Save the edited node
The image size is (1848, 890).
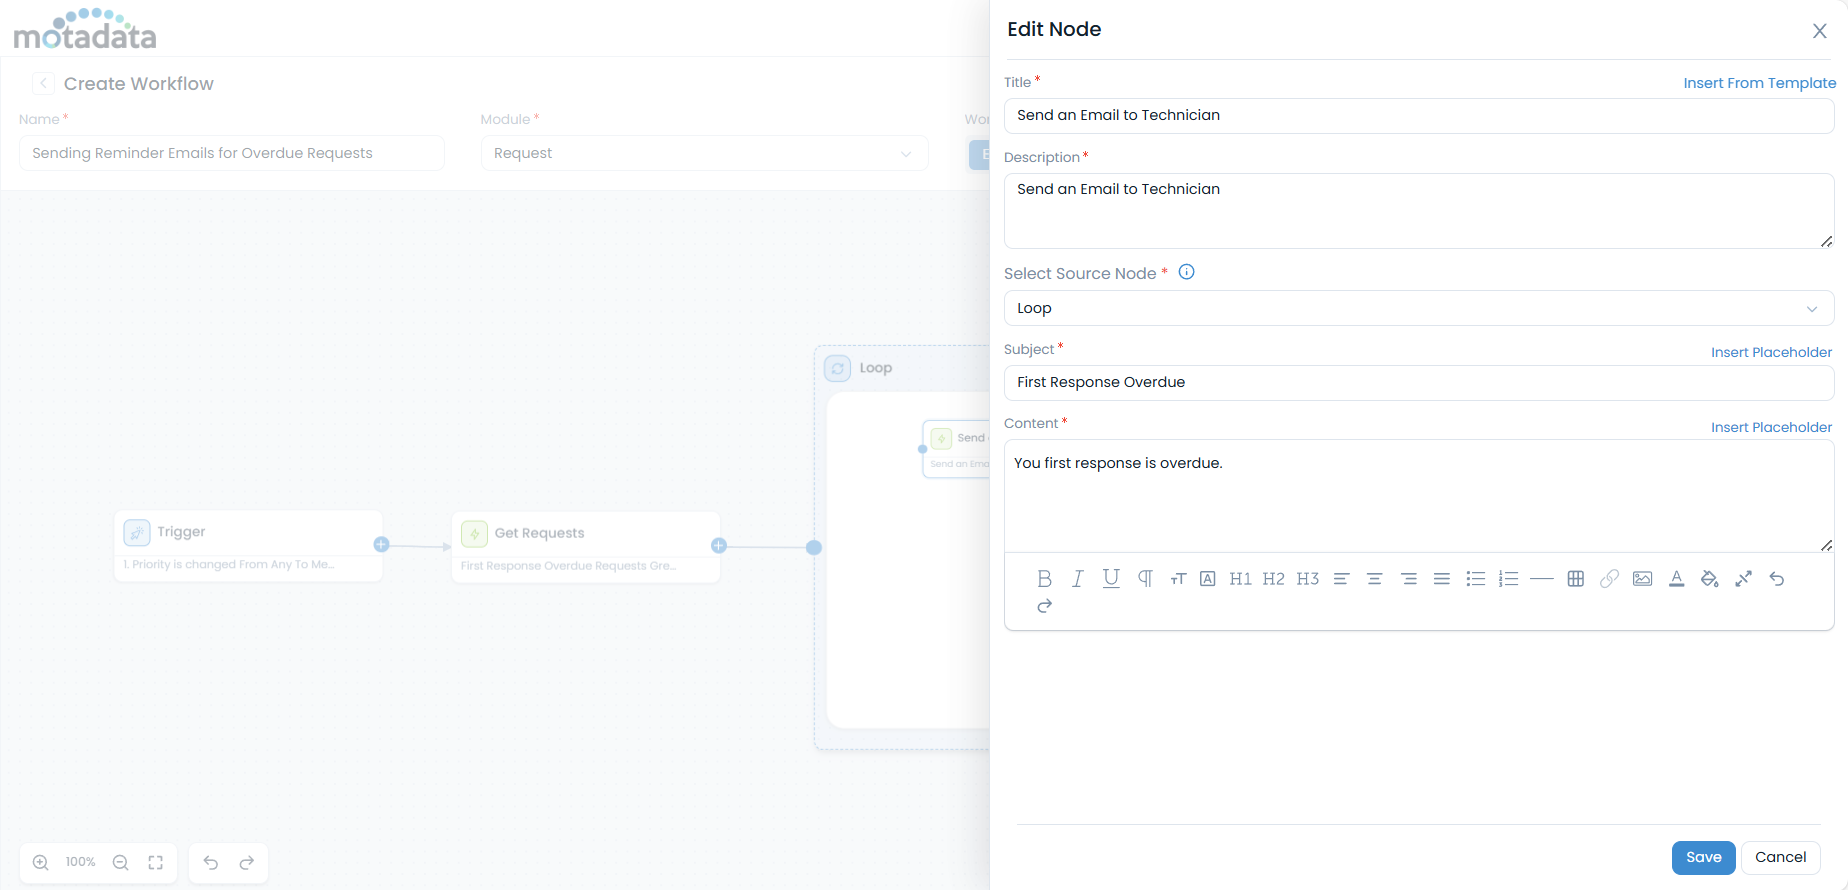coord(1703,857)
